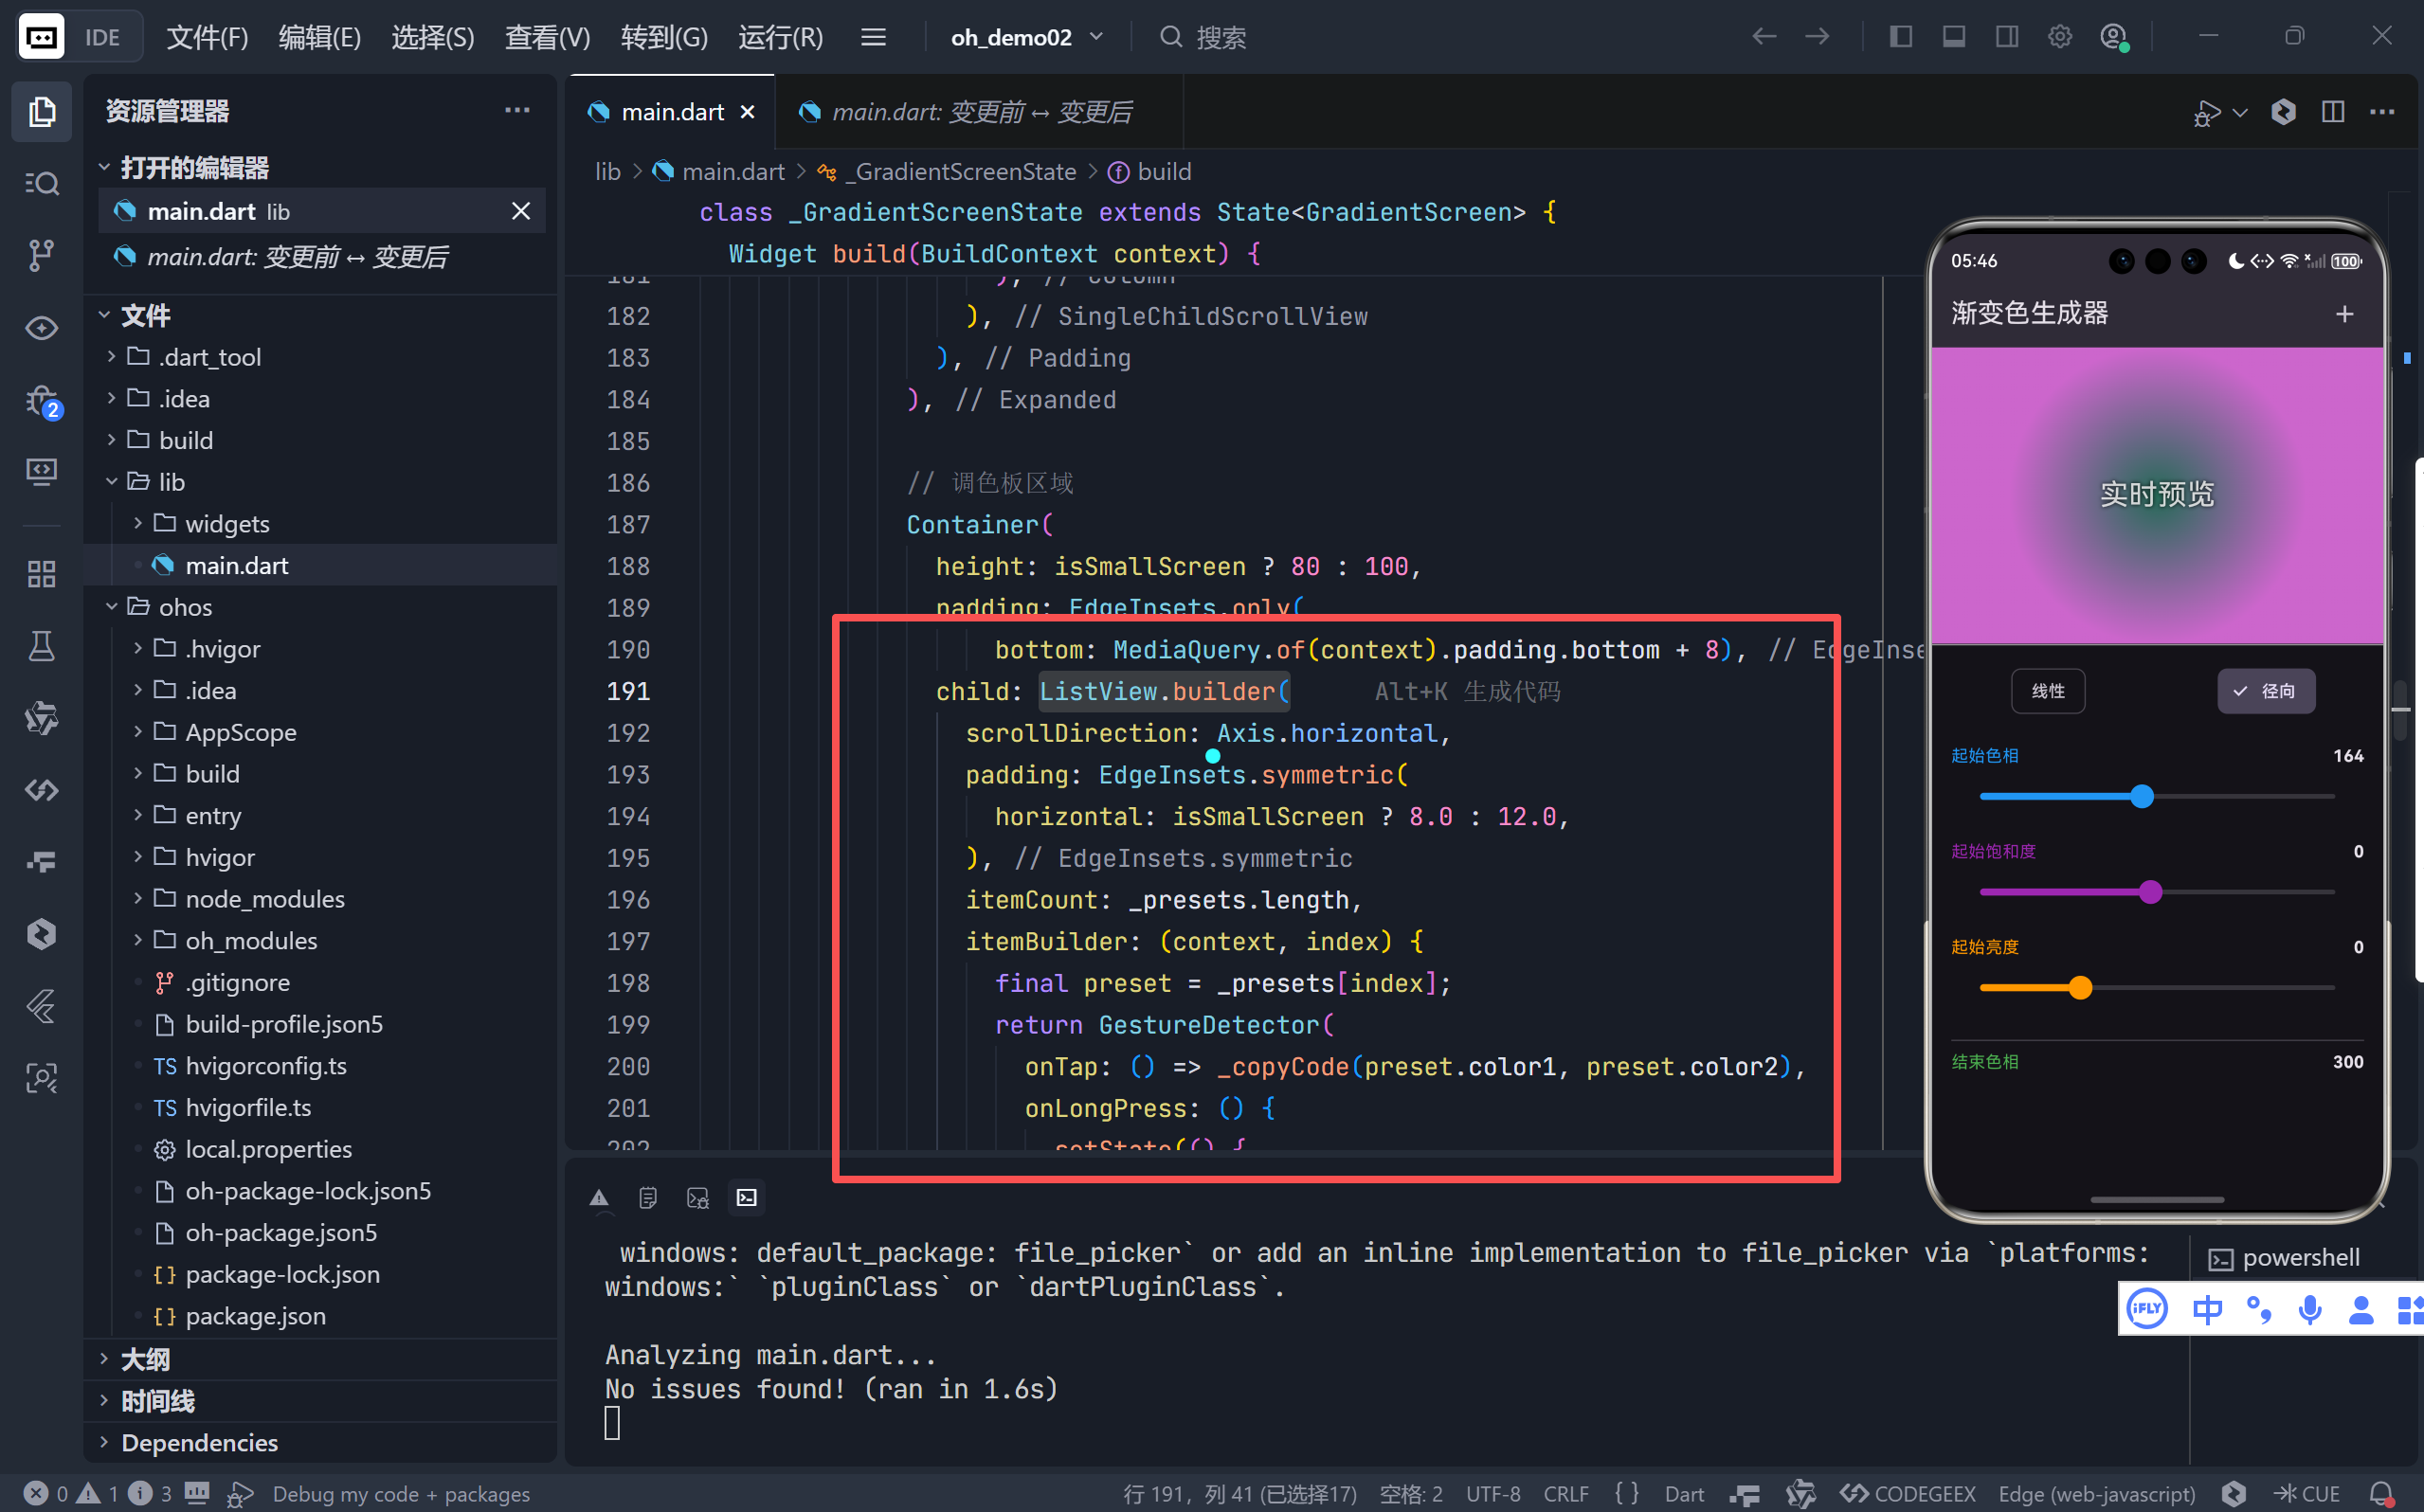
Task: Open the Testing flask icon
Action: click(41, 646)
